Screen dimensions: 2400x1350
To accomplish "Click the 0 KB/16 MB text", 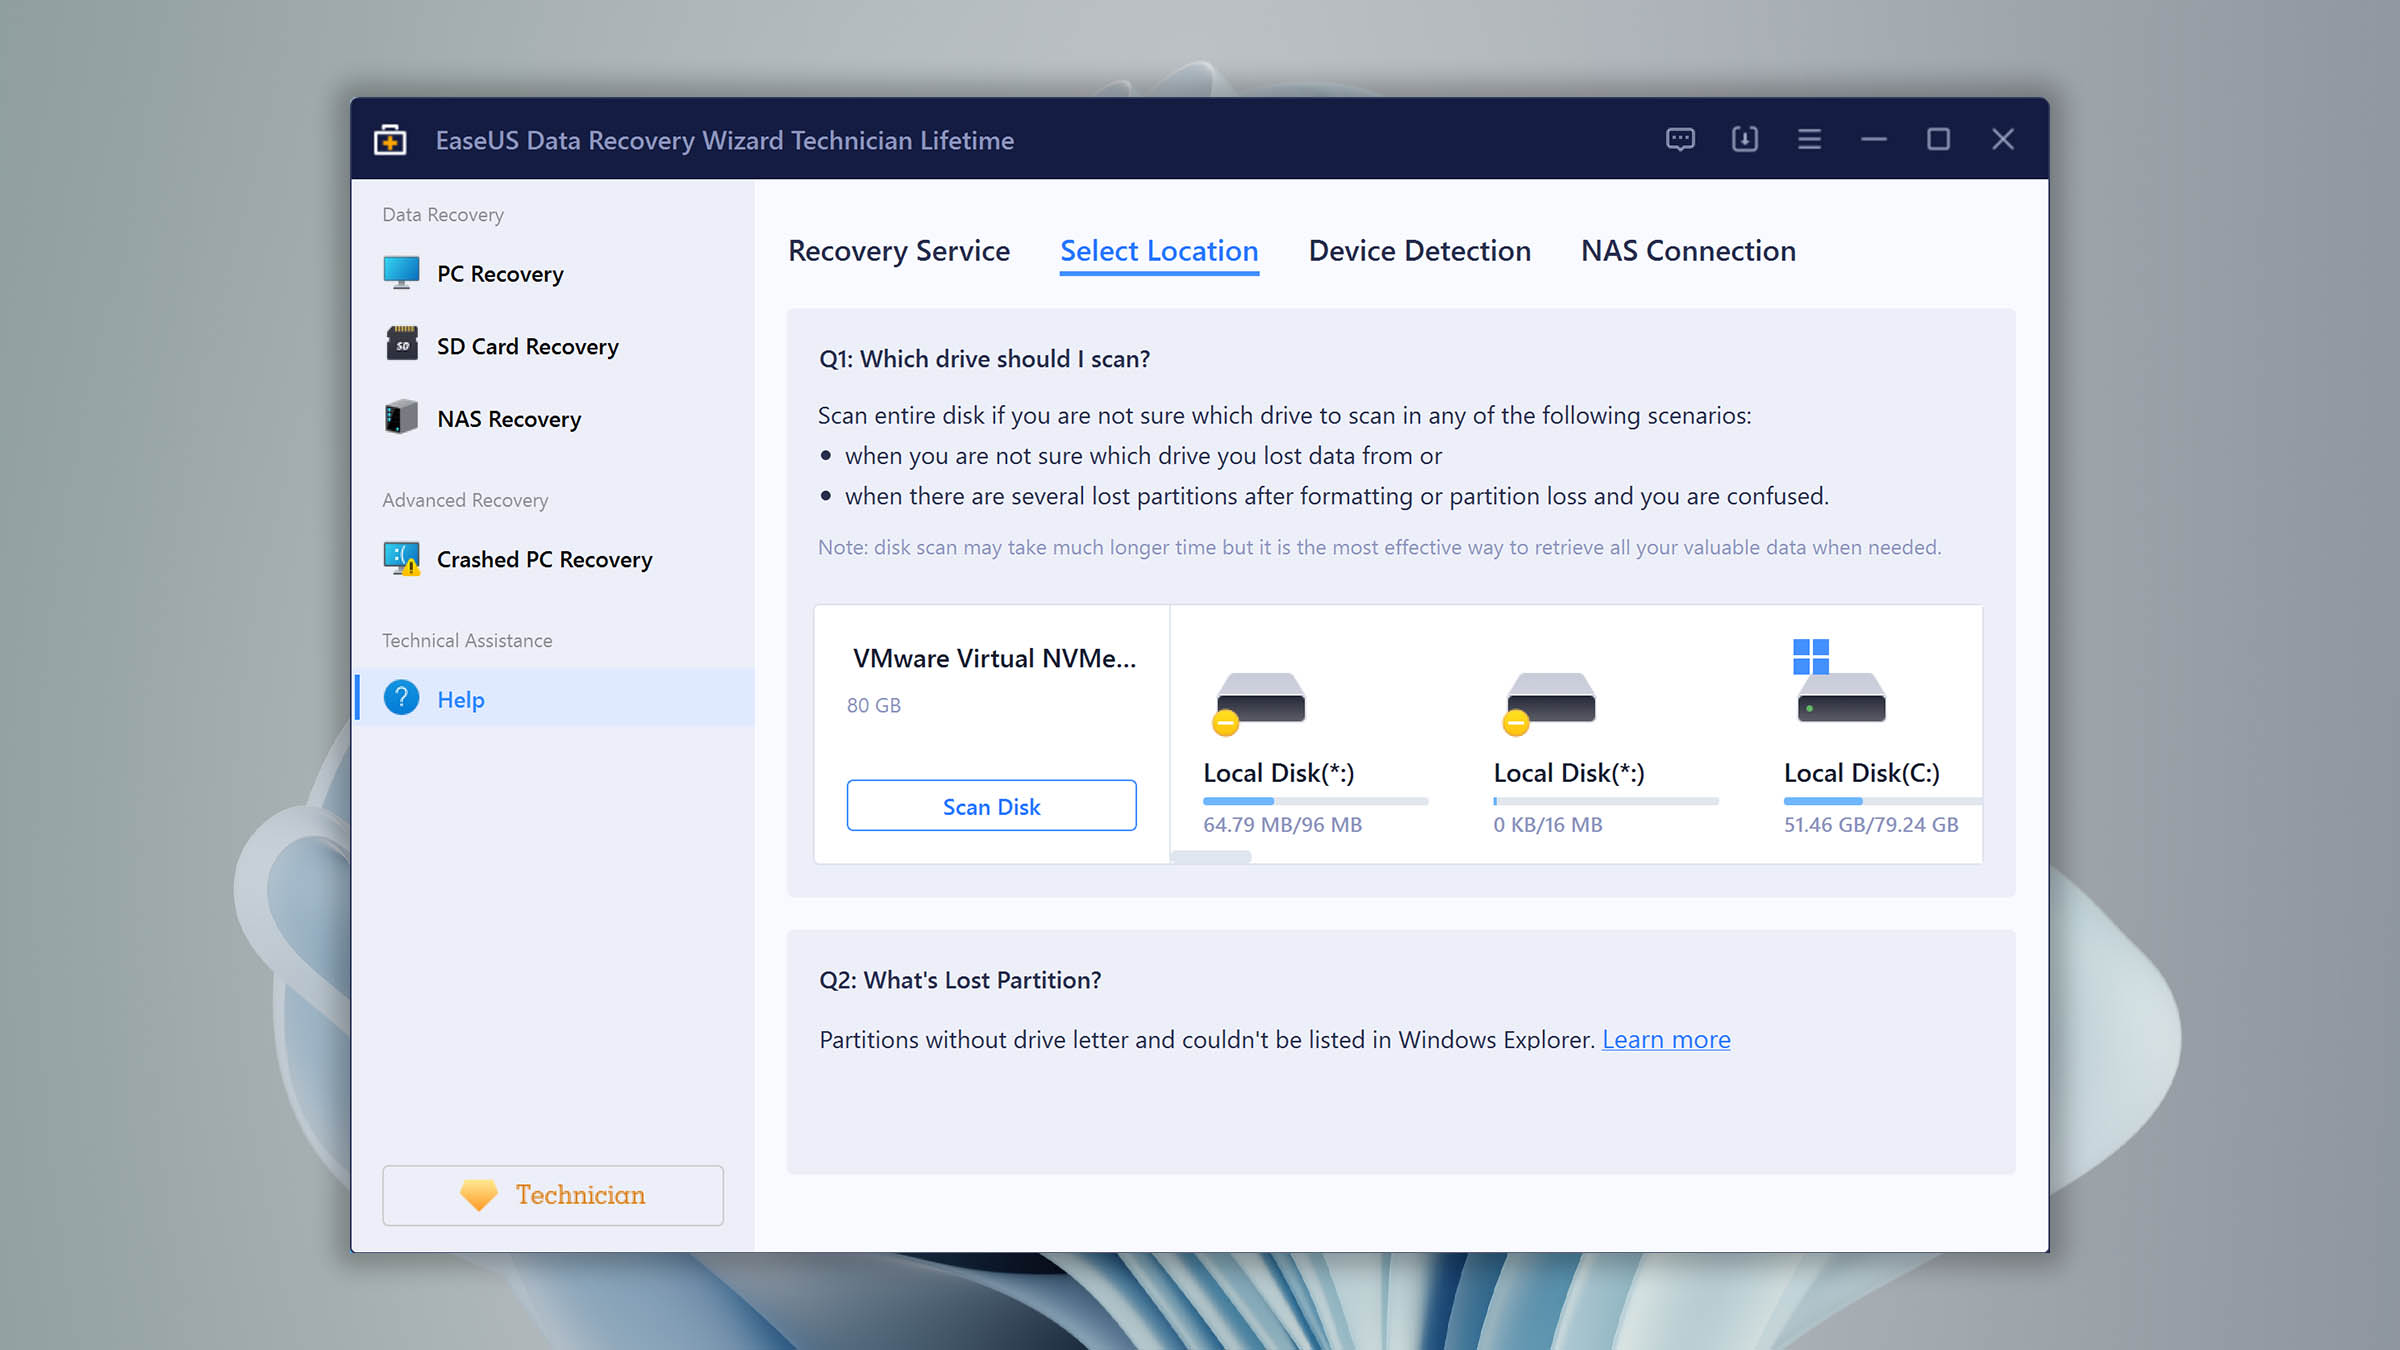I will click(x=1547, y=825).
